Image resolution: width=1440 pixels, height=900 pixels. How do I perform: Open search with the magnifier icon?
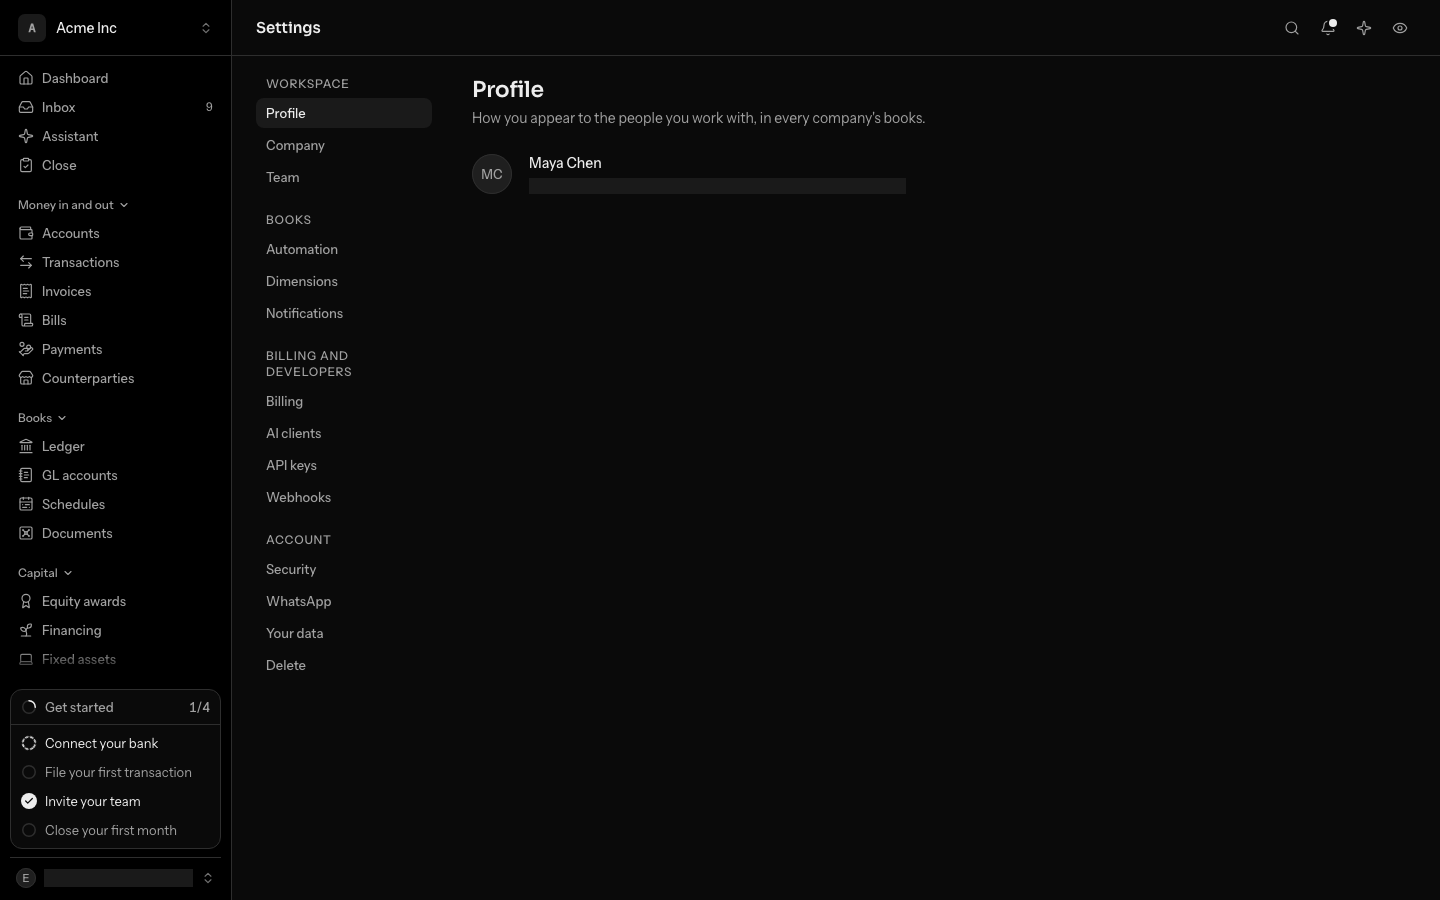1292,28
